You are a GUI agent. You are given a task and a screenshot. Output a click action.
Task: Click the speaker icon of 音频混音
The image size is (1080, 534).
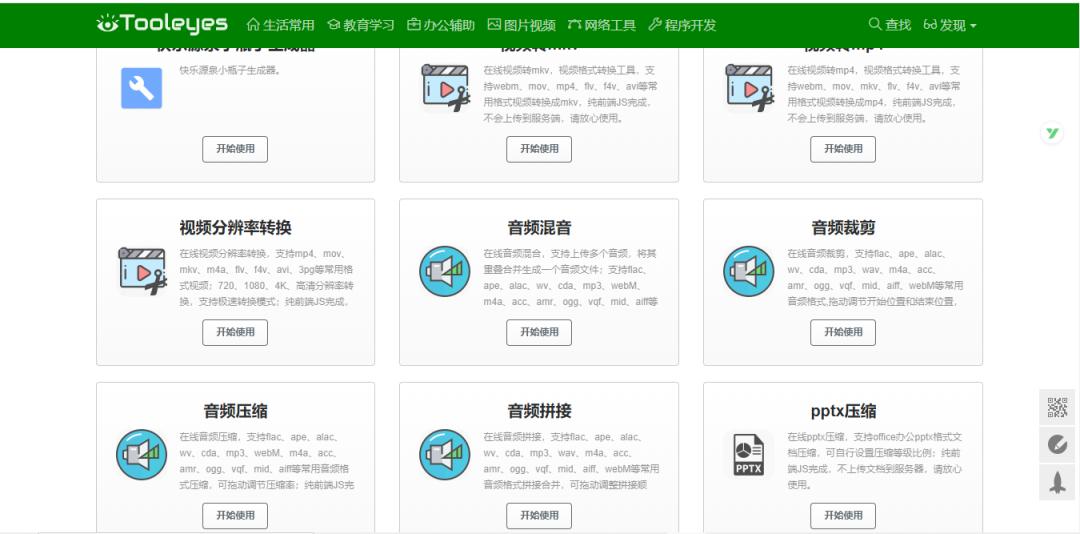point(445,271)
